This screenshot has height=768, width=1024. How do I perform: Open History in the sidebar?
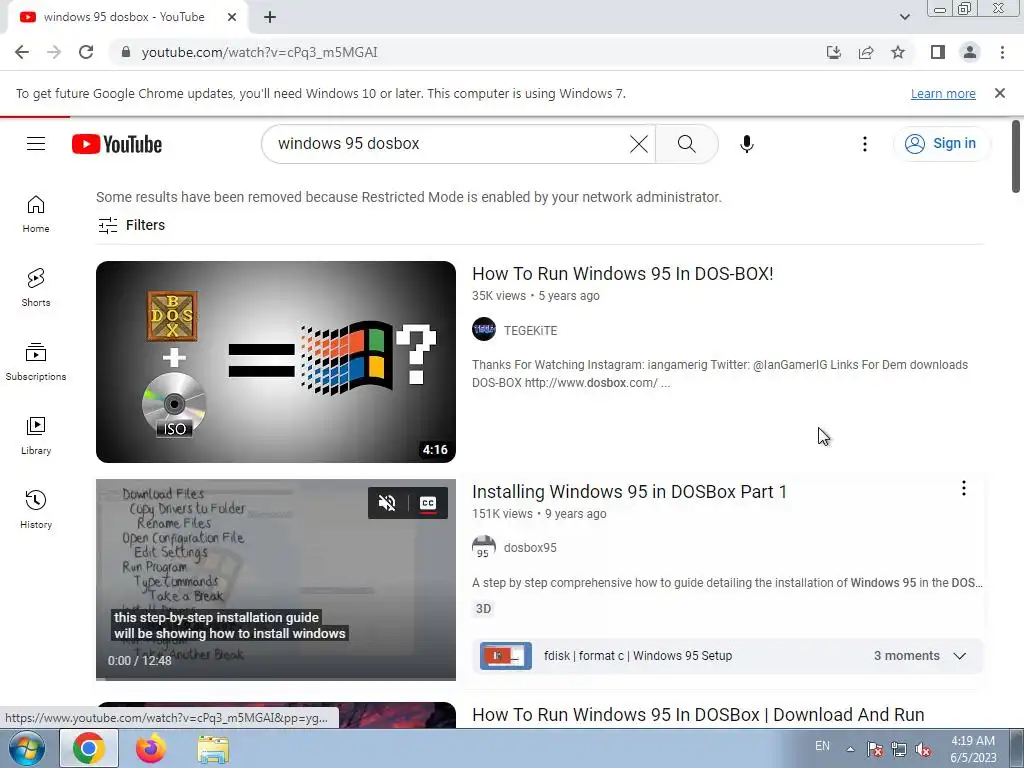36,509
